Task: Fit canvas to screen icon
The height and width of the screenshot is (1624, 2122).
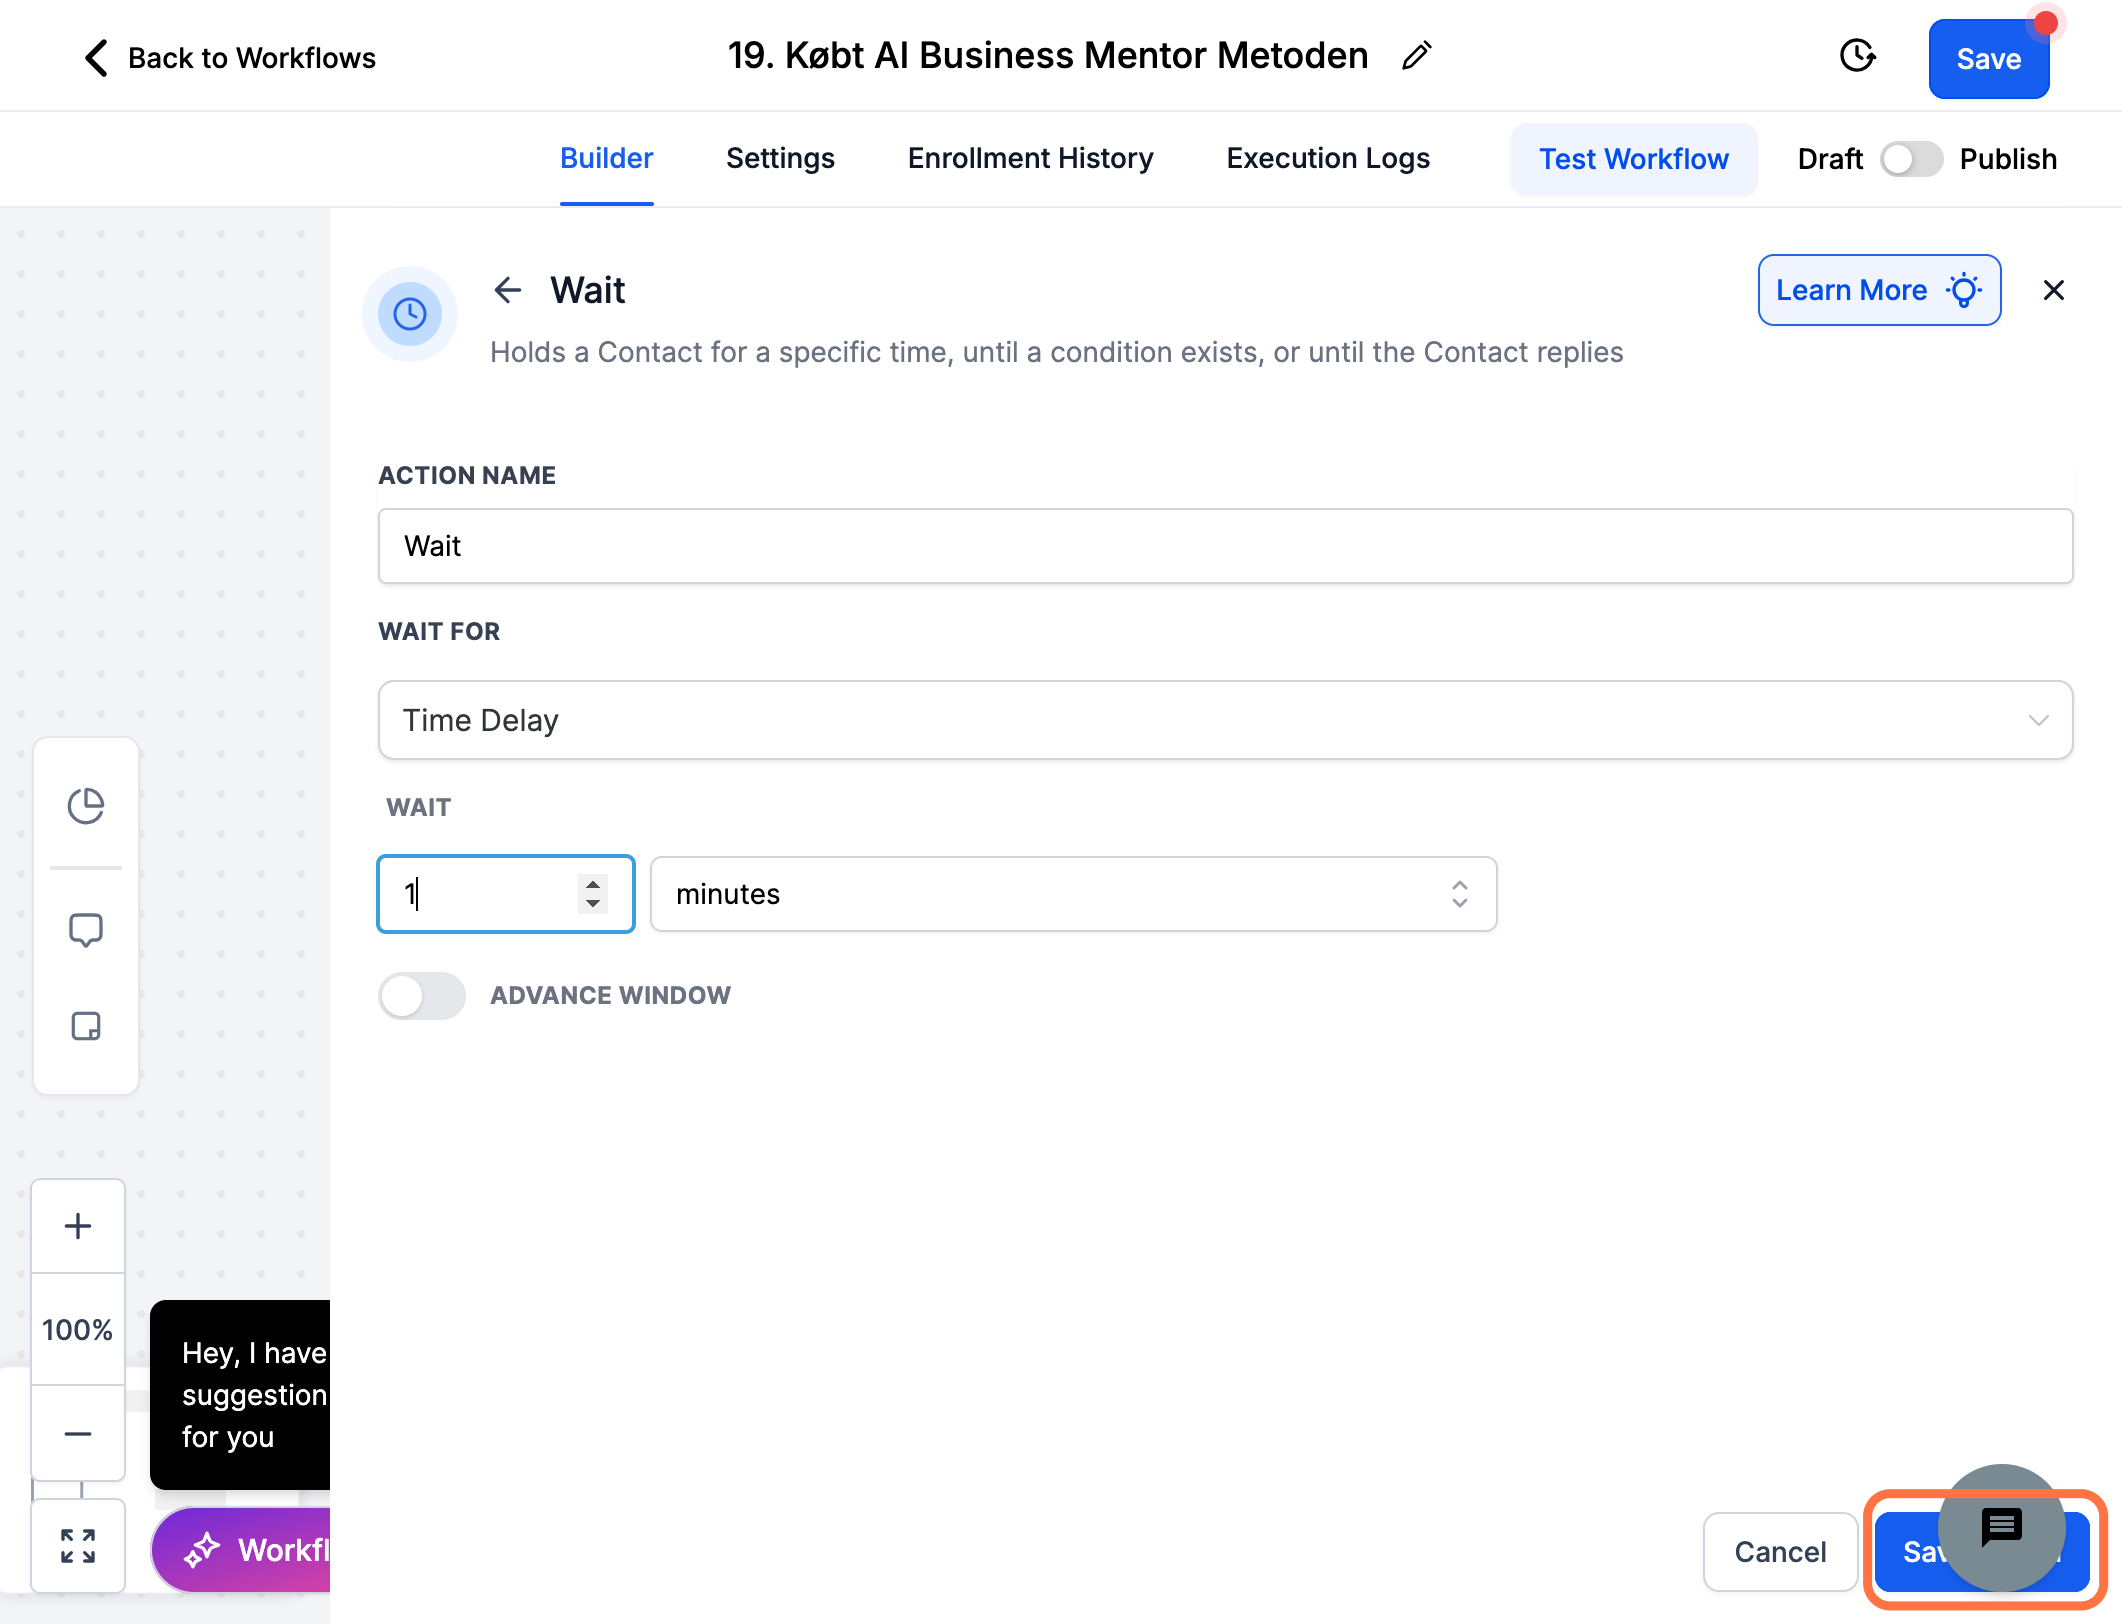Action: point(78,1546)
